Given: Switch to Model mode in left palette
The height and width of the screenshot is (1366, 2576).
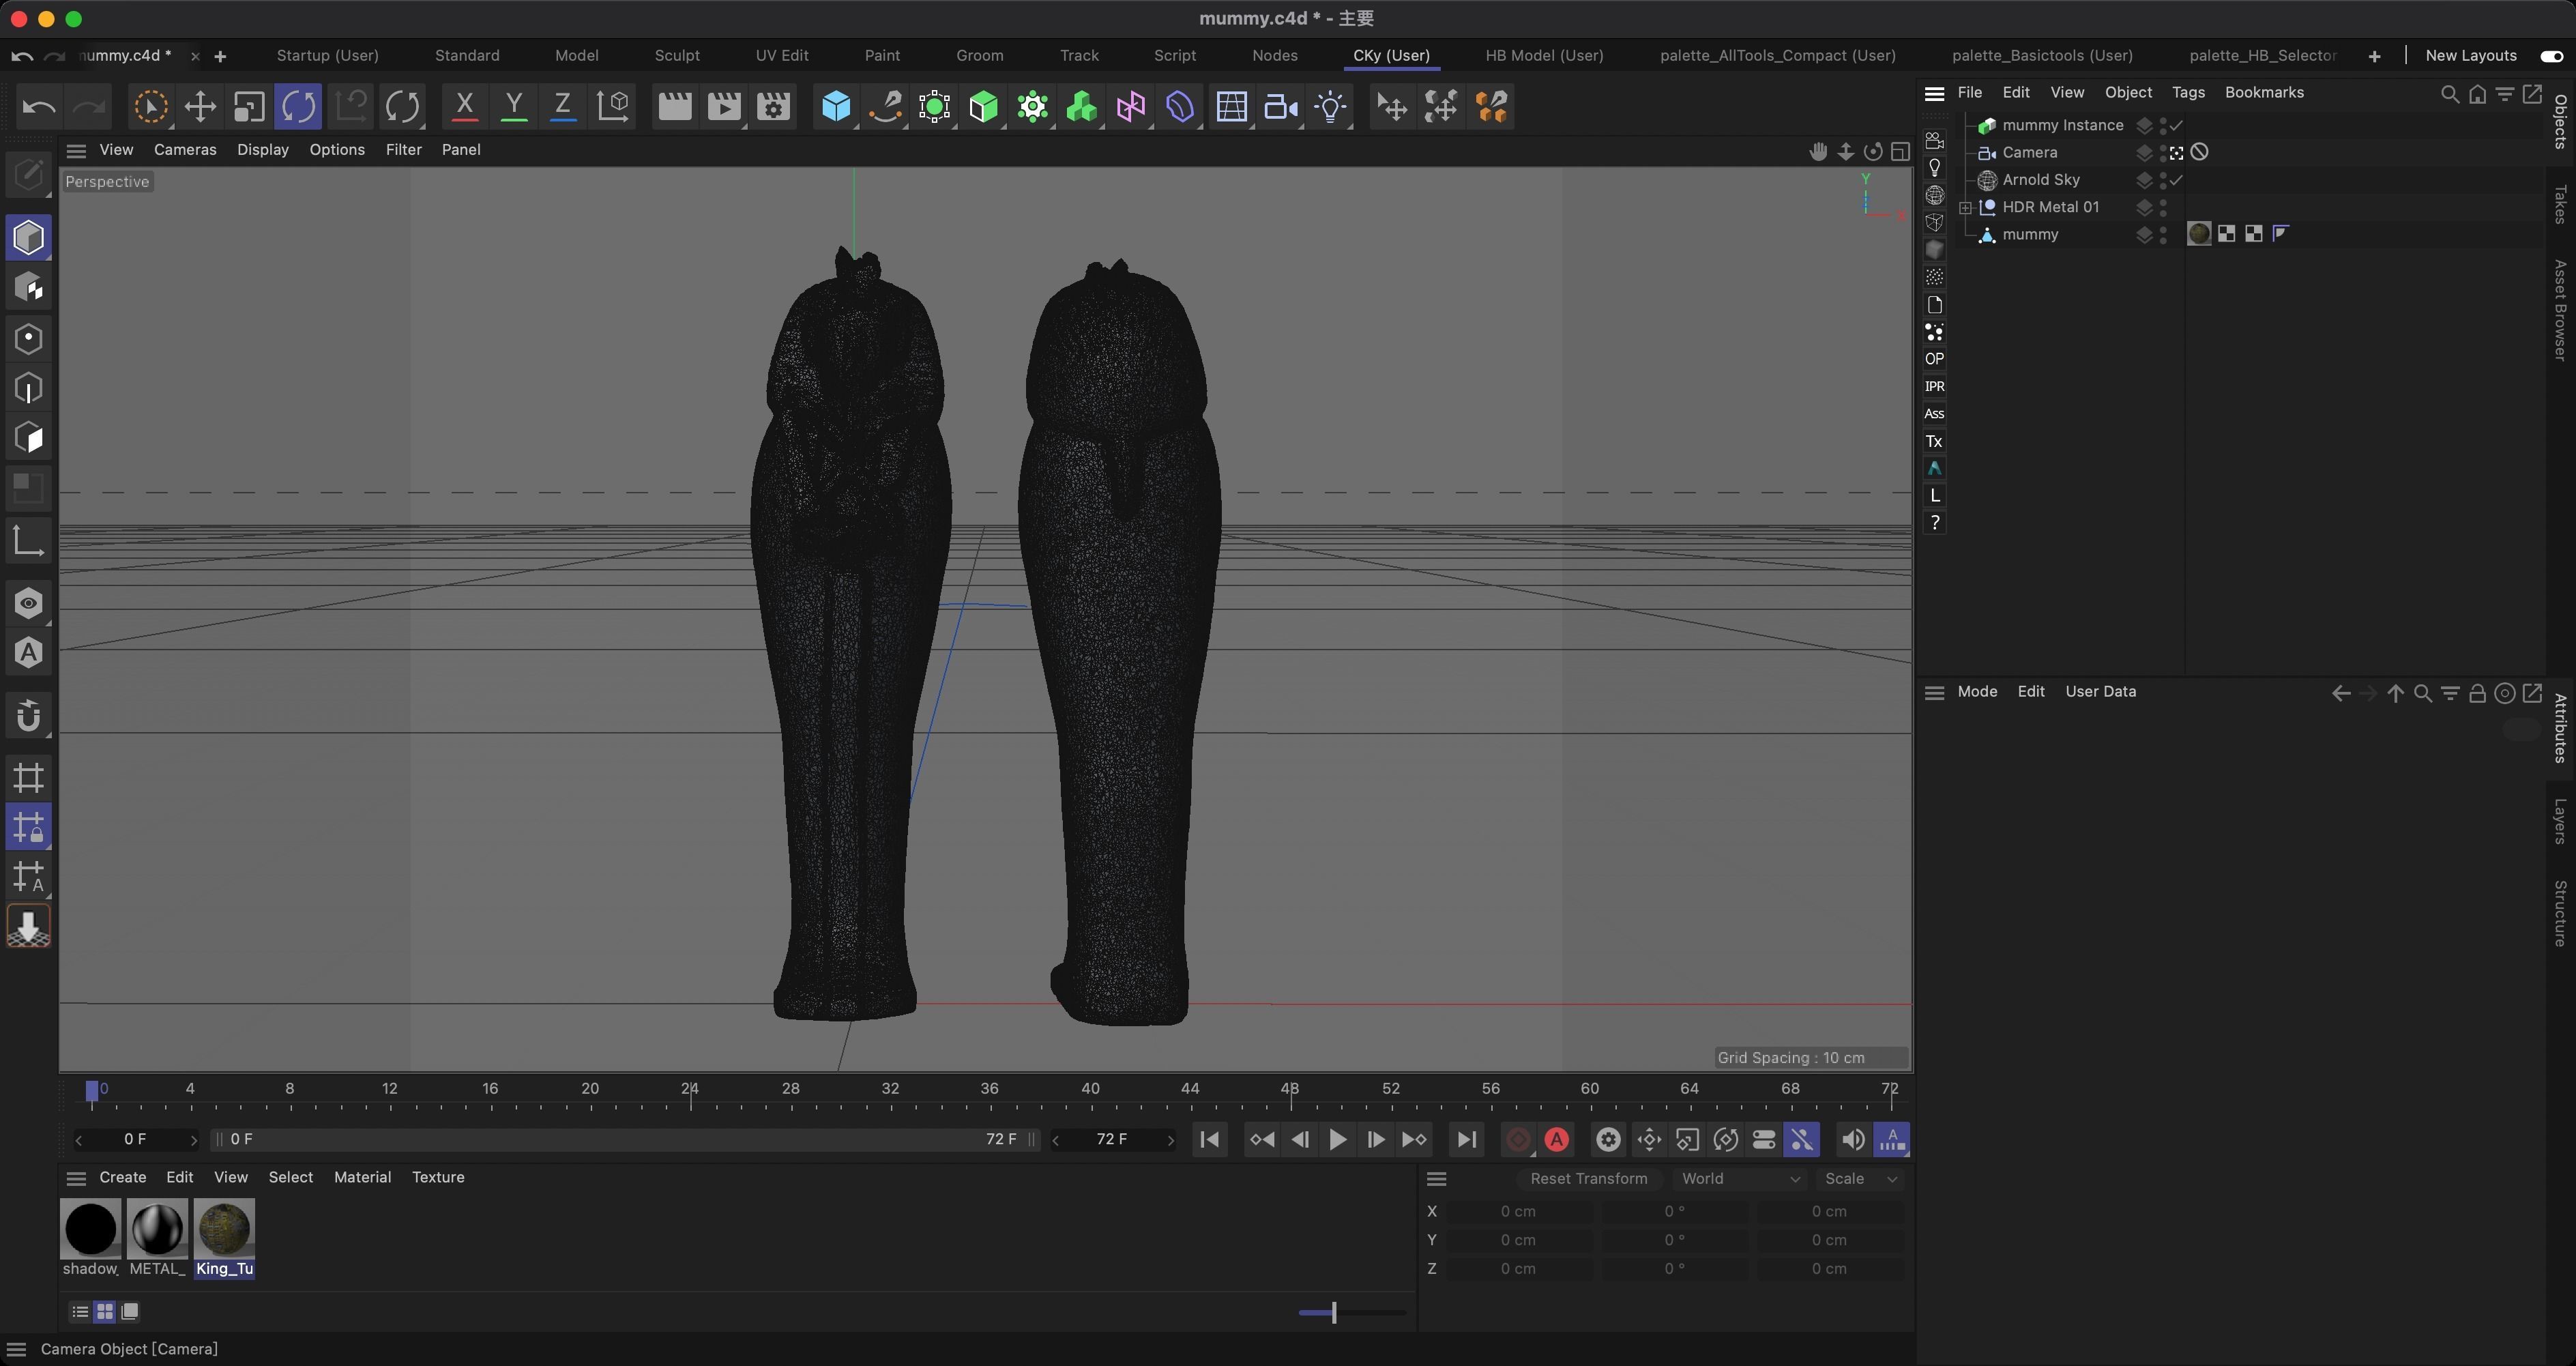Looking at the screenshot, I should click(28, 238).
